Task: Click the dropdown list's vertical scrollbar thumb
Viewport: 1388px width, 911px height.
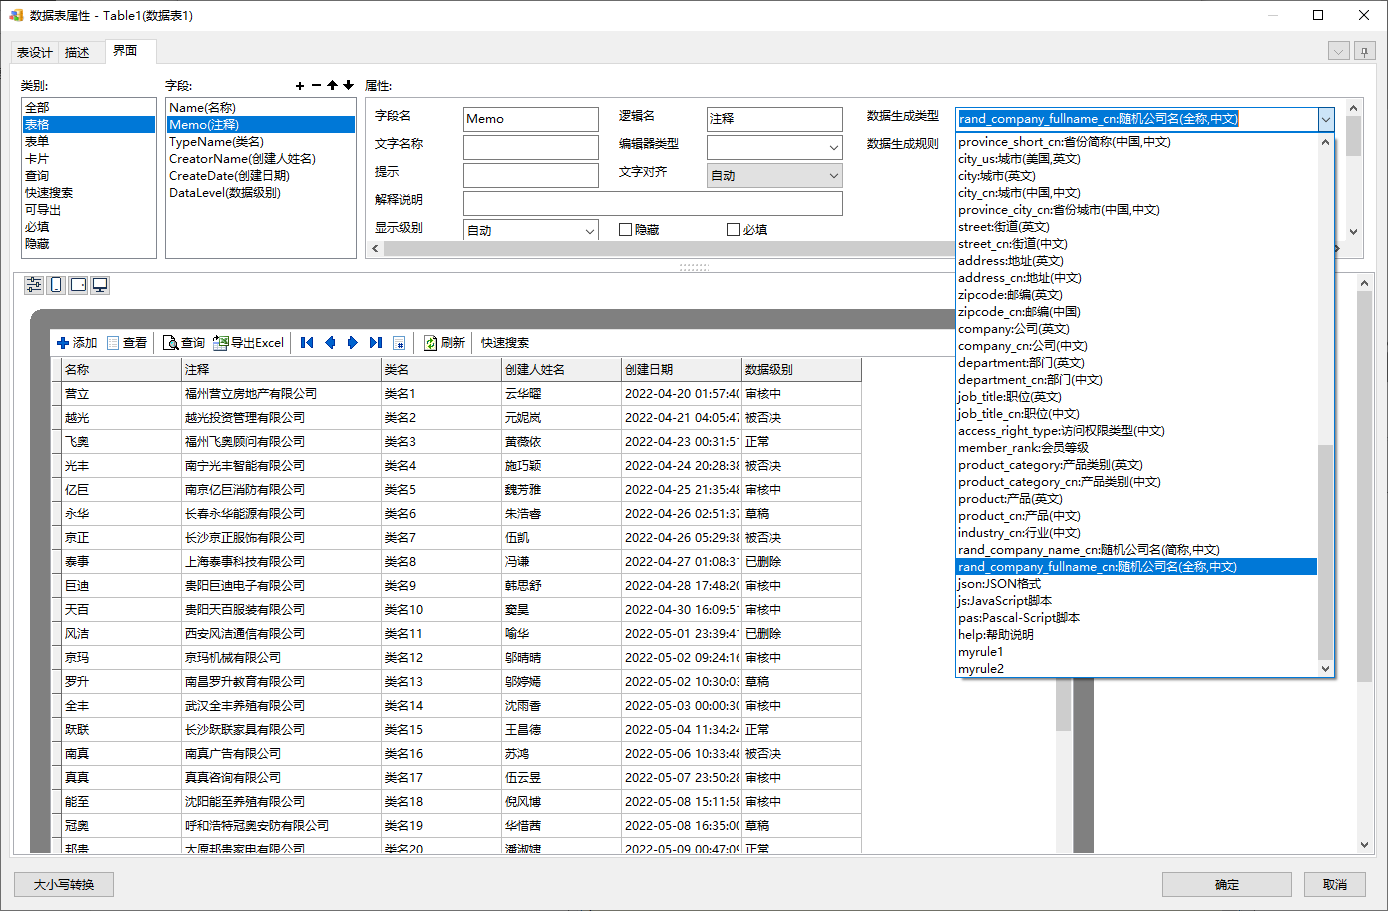Action: click(1326, 552)
